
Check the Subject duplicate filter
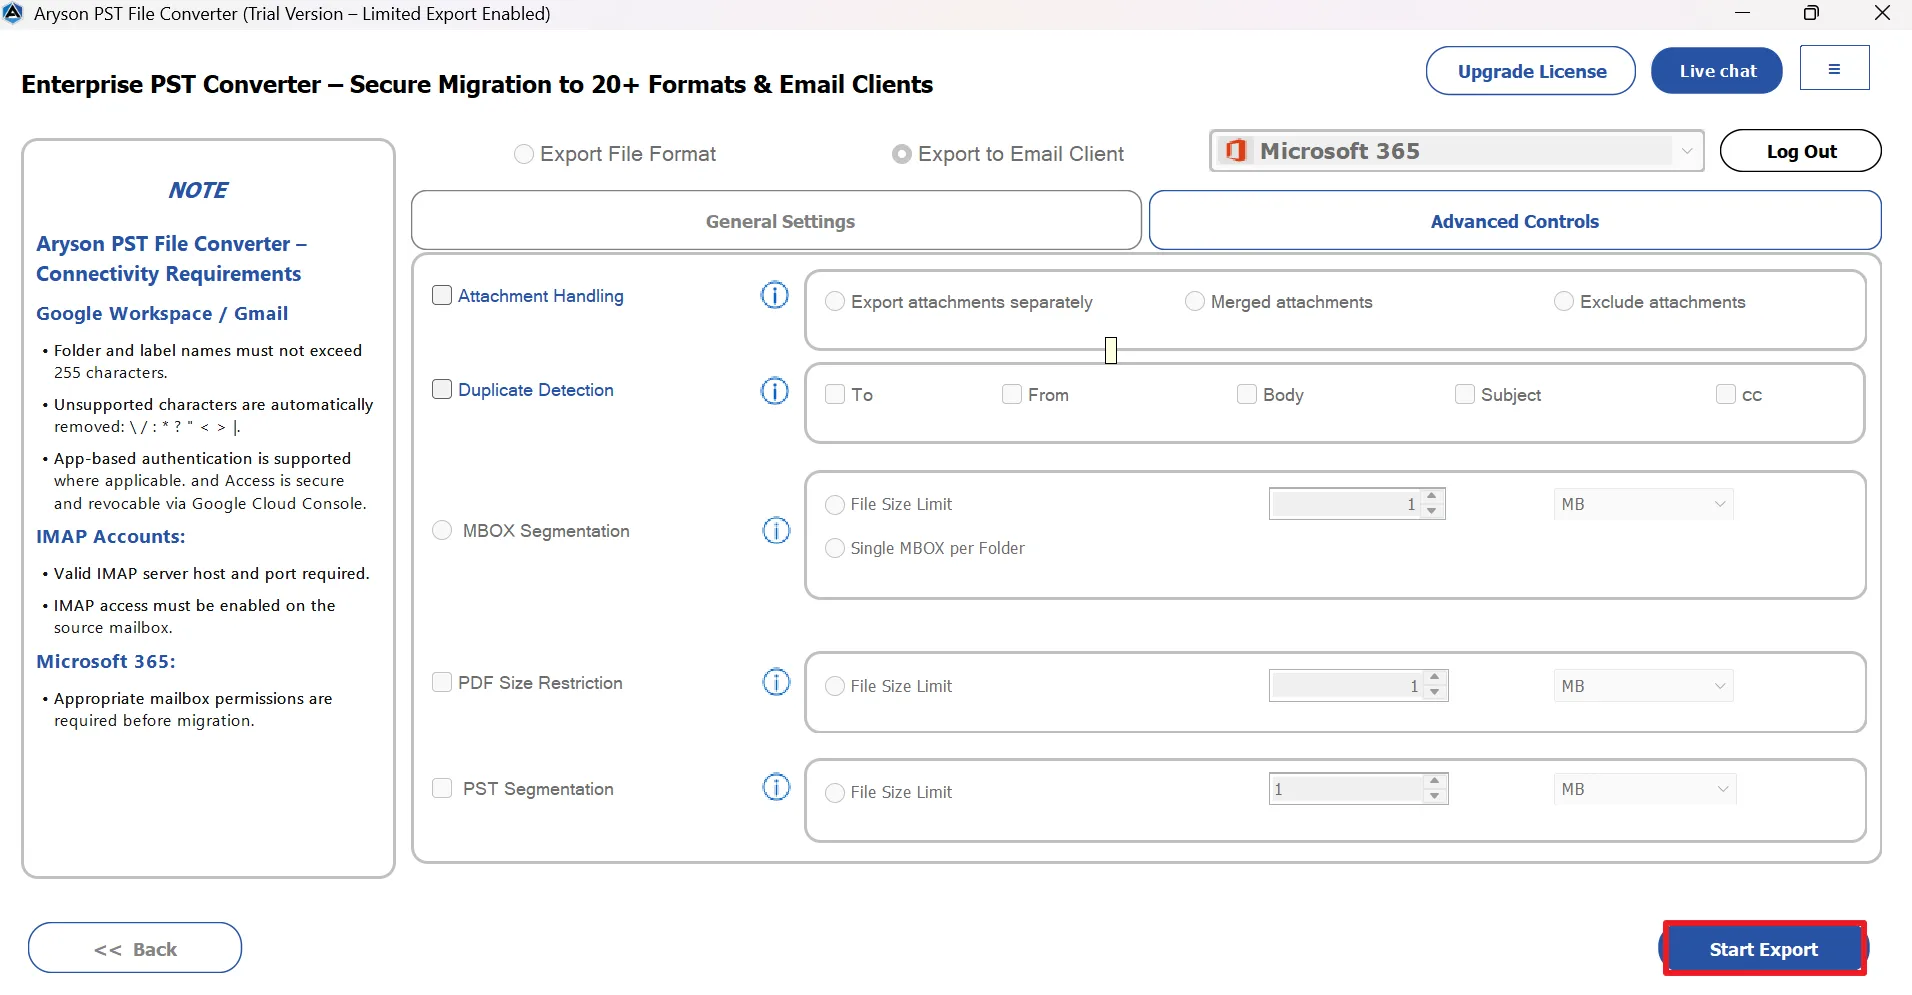(1465, 394)
